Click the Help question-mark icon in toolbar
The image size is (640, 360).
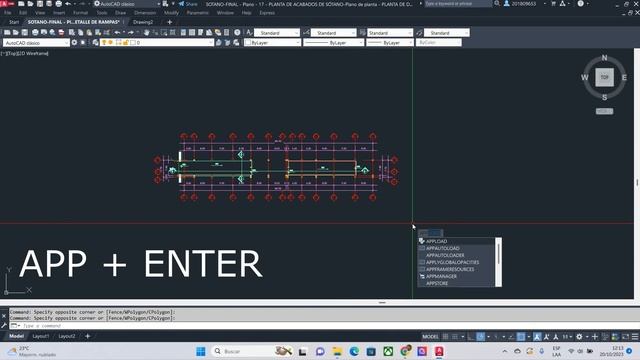pos(237,32)
